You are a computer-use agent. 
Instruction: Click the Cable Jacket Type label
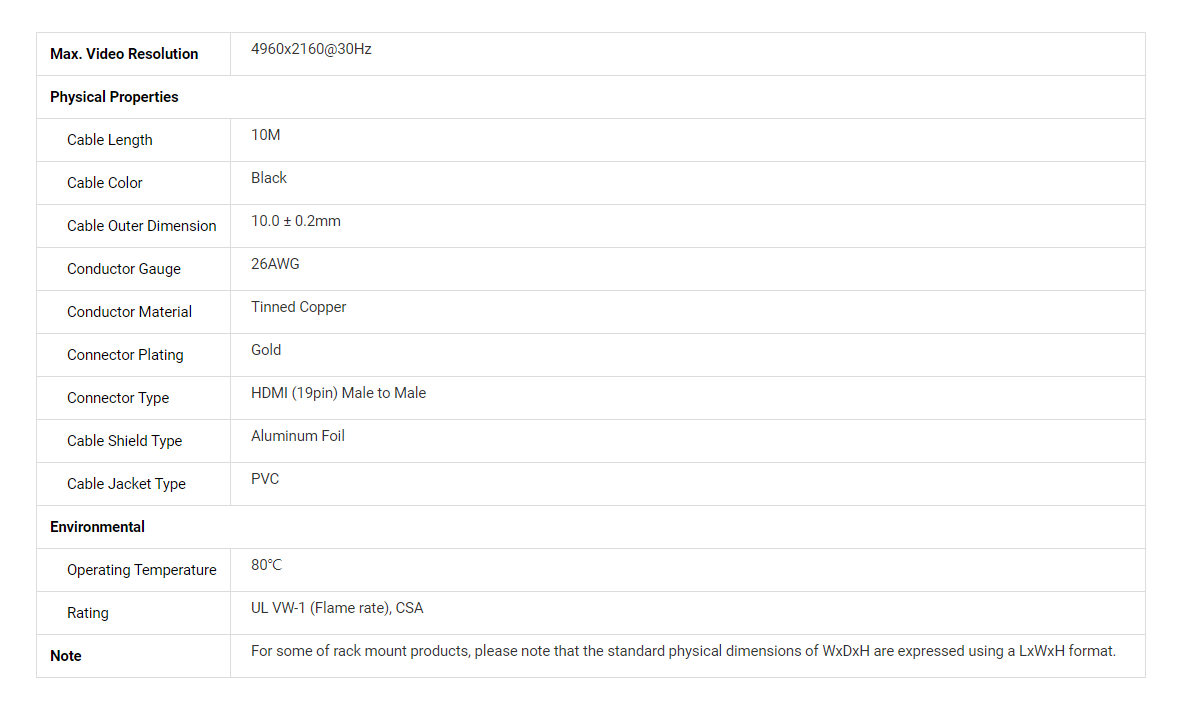126,484
